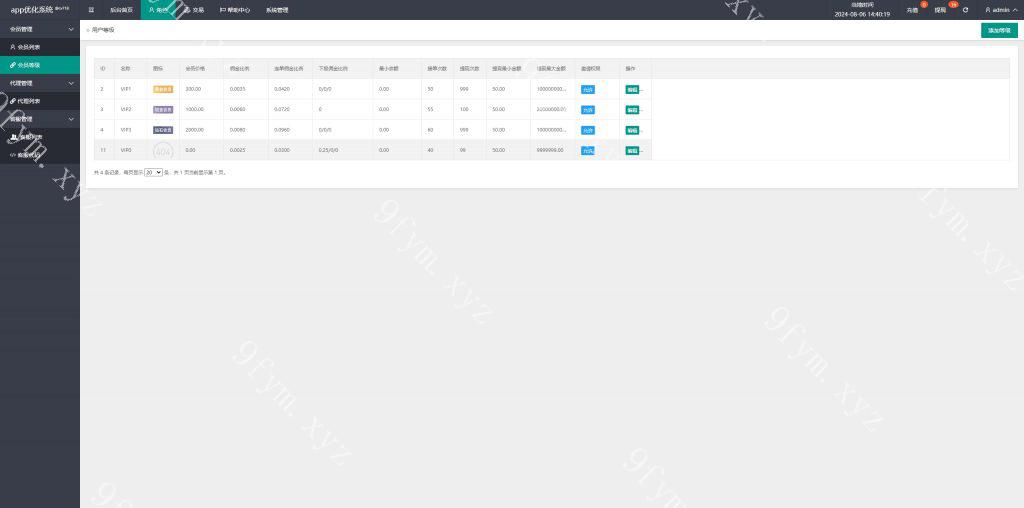Open the 帮助中心 help center menu
Image resolution: width=1024 pixels, height=508 pixels.
point(234,10)
